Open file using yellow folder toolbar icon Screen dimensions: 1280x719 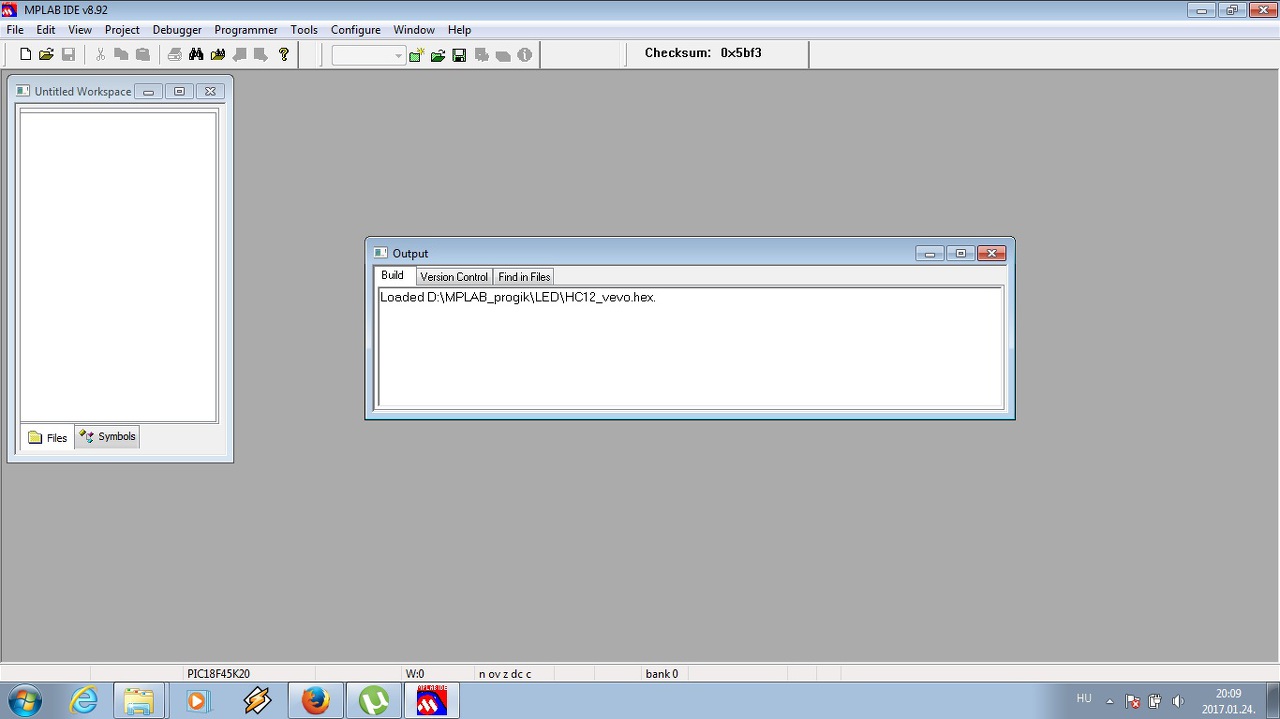point(46,55)
